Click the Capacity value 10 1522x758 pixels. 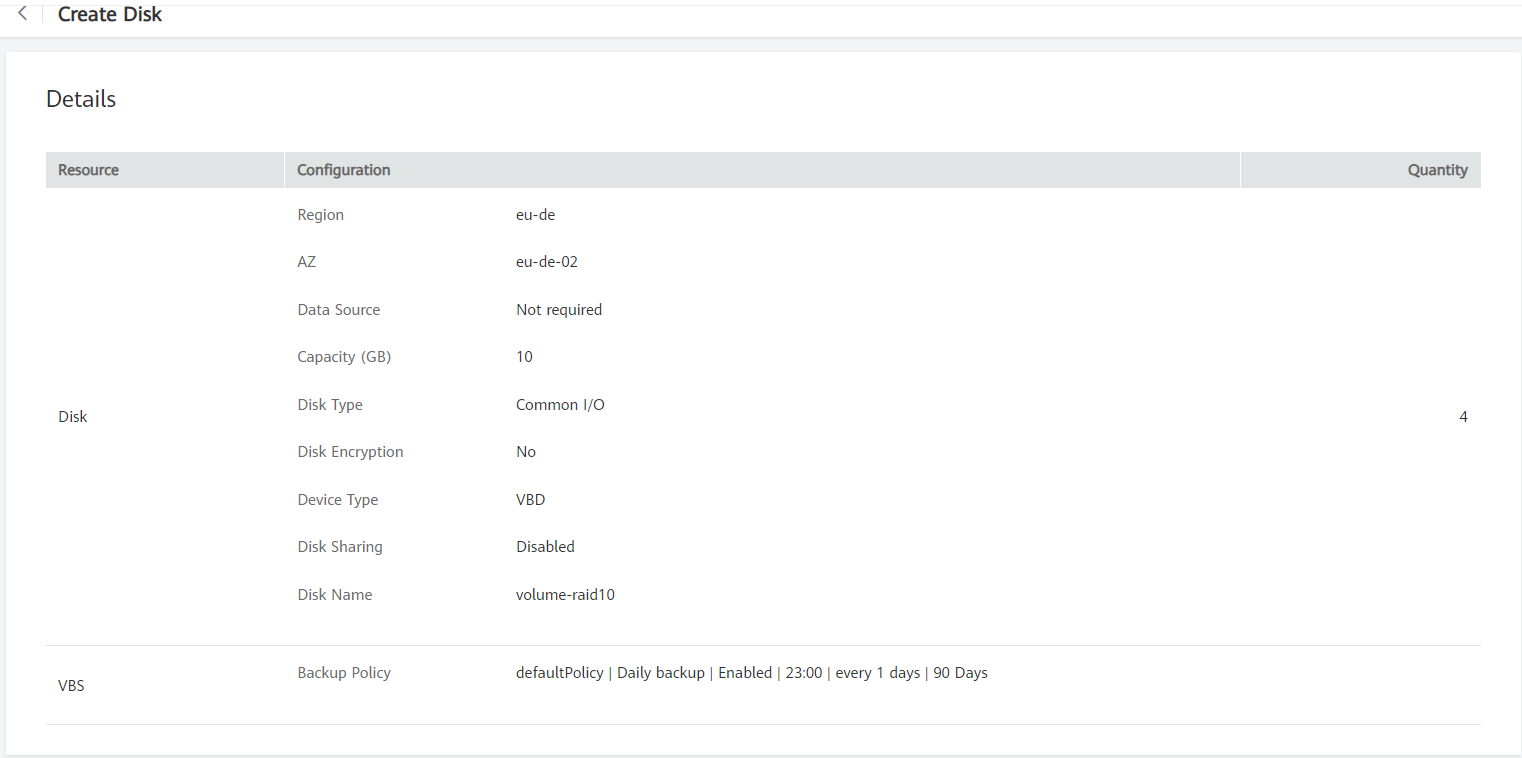(x=524, y=356)
